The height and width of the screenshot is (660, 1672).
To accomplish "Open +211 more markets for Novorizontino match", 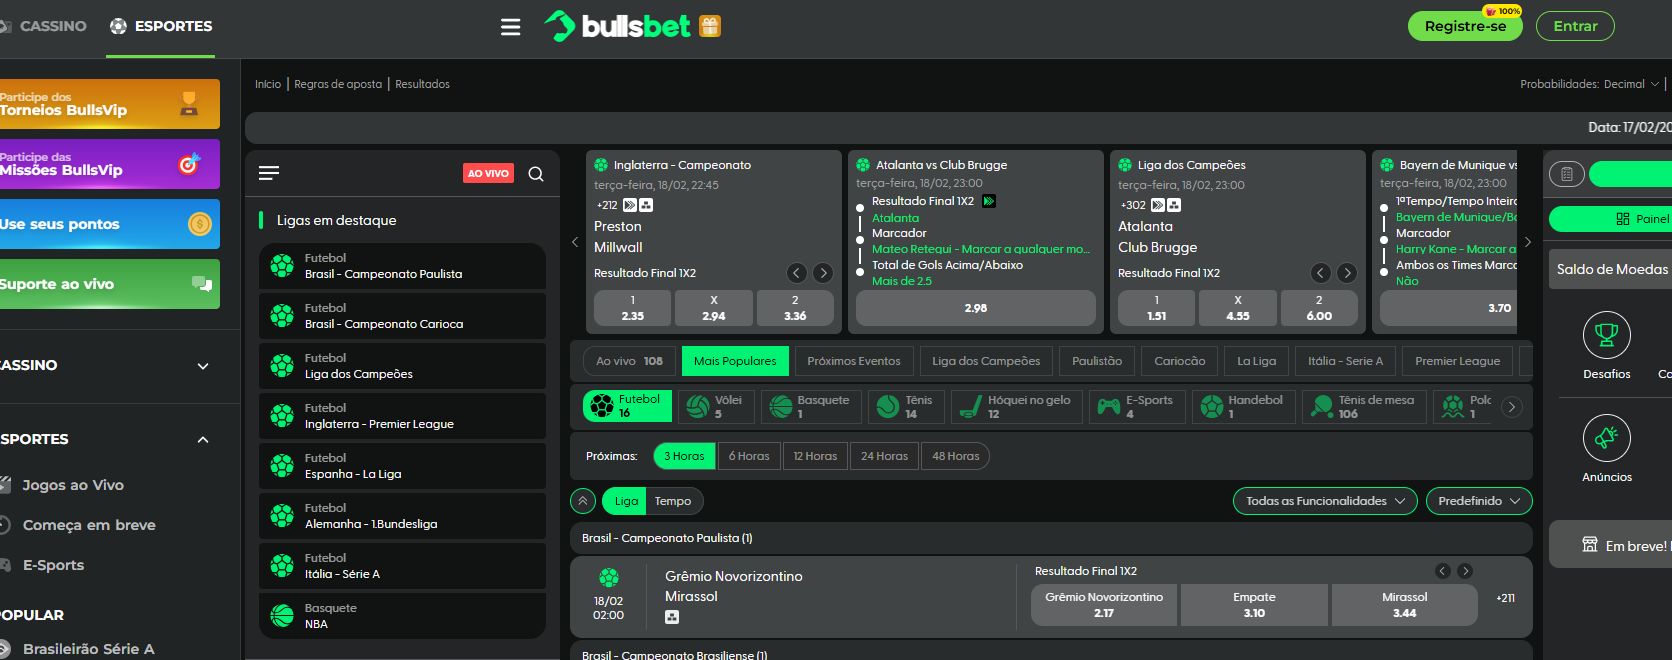I will [1505, 598].
